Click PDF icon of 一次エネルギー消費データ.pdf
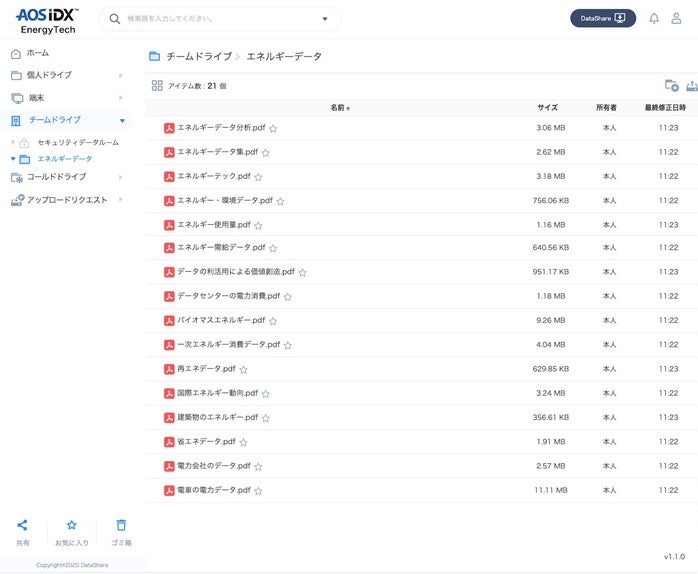This screenshot has height=574, width=698. click(x=169, y=345)
